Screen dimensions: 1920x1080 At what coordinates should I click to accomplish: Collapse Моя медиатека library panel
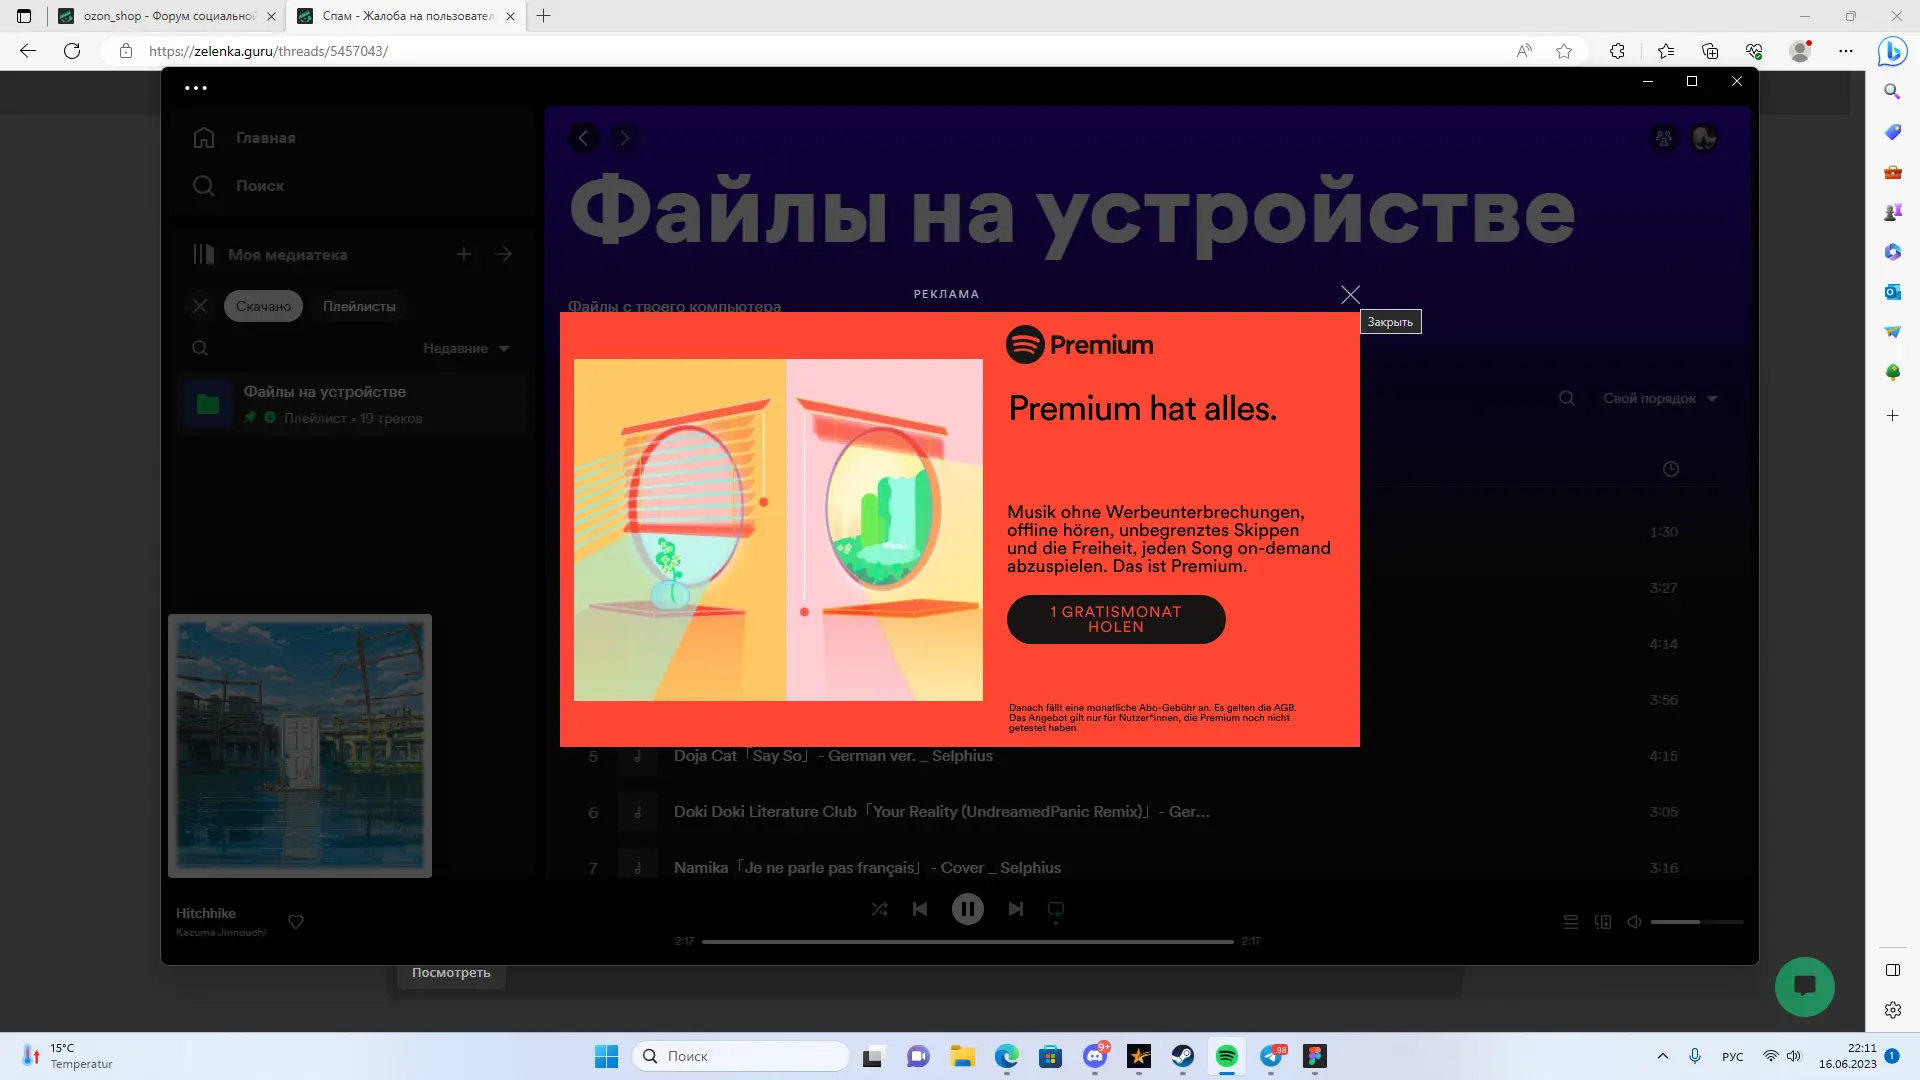pos(270,254)
